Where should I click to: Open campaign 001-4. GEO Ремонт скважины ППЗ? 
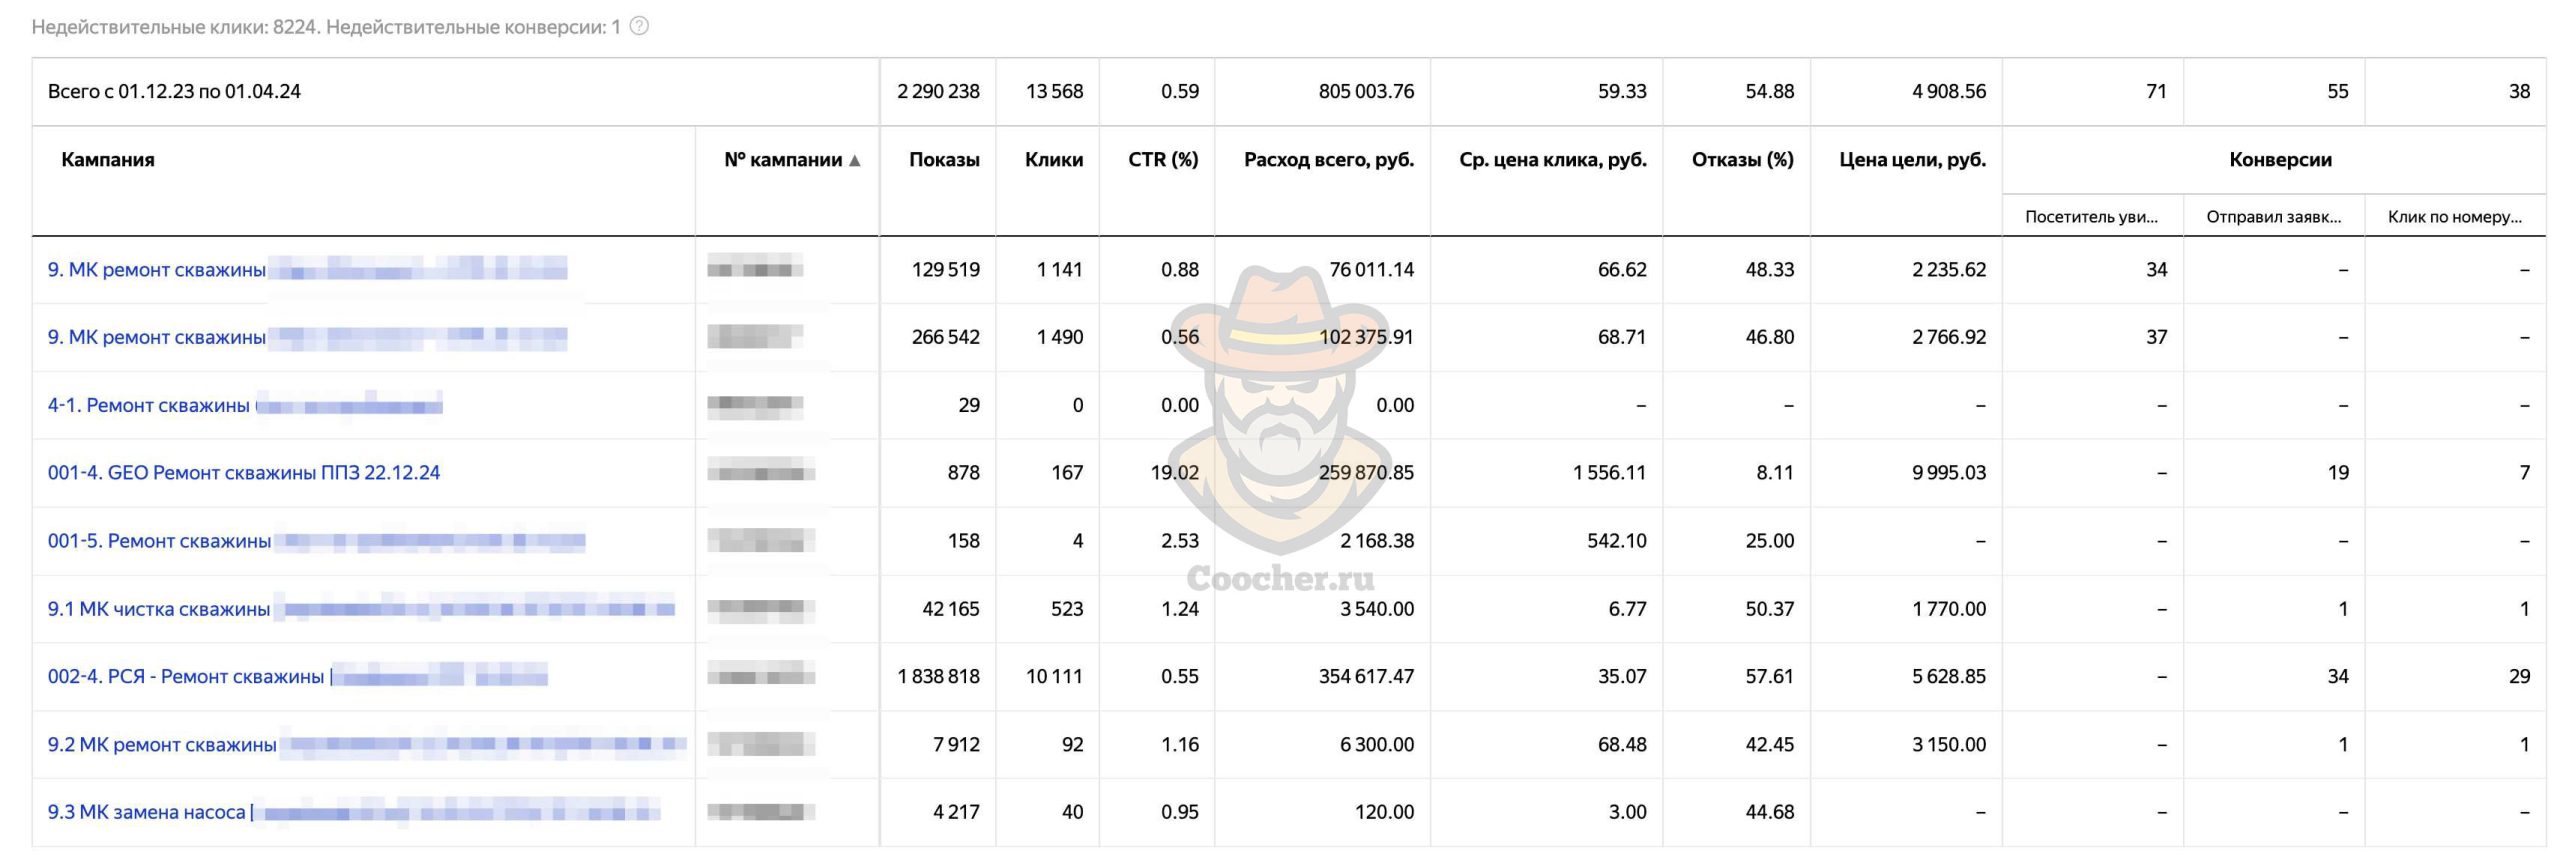244,473
